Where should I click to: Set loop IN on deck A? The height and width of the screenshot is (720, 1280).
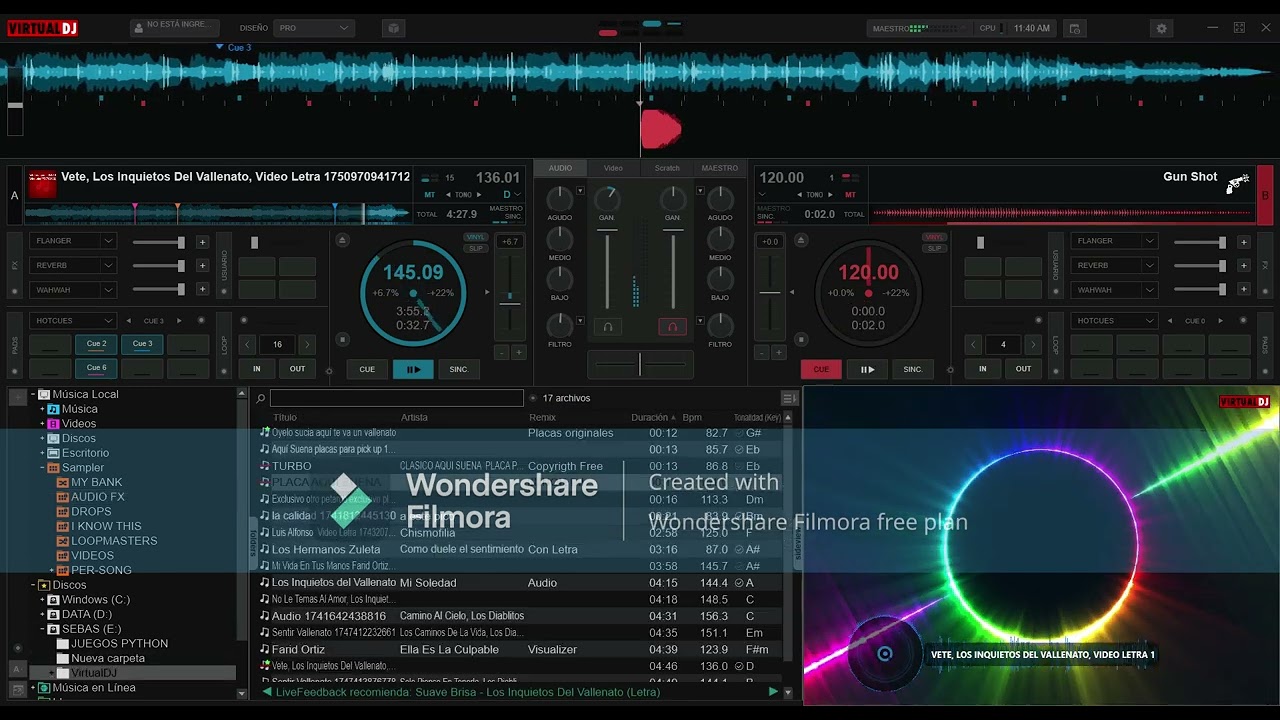[x=257, y=369]
